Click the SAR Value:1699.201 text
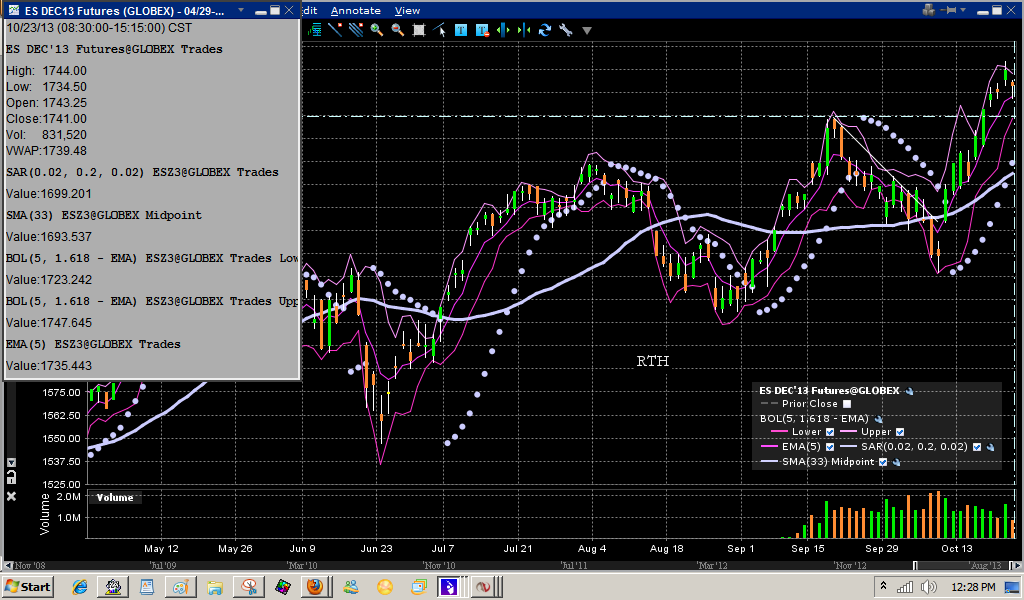1024x600 pixels. 49,194
